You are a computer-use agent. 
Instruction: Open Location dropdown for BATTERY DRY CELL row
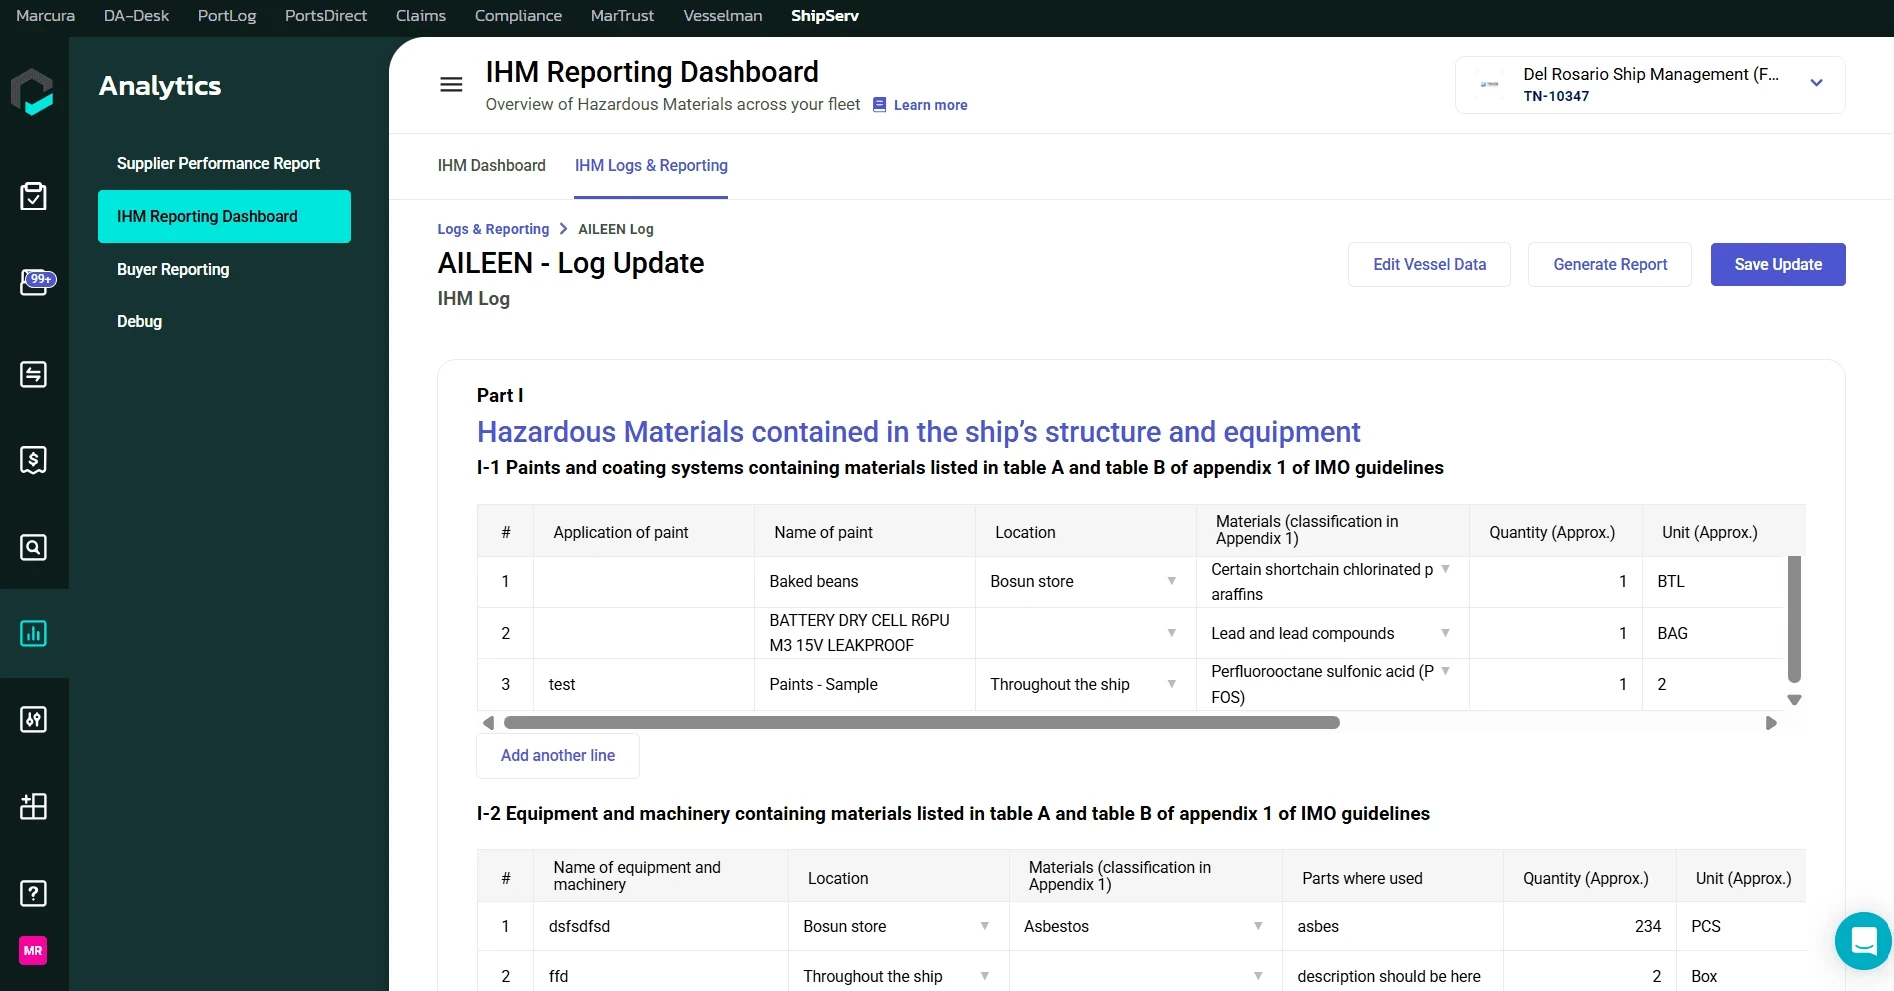tap(1171, 633)
